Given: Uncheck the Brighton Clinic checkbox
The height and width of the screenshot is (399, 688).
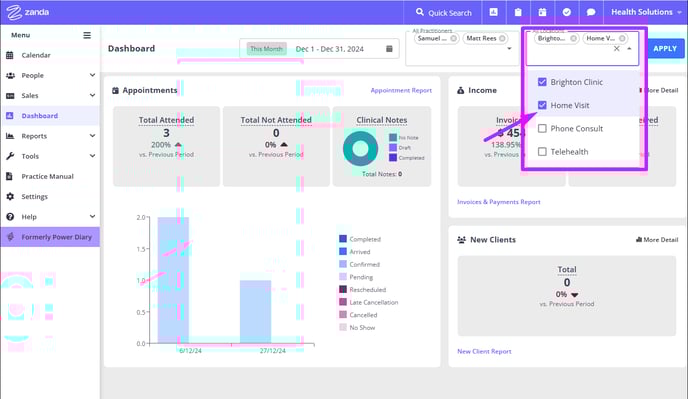Looking at the screenshot, I should (x=542, y=82).
